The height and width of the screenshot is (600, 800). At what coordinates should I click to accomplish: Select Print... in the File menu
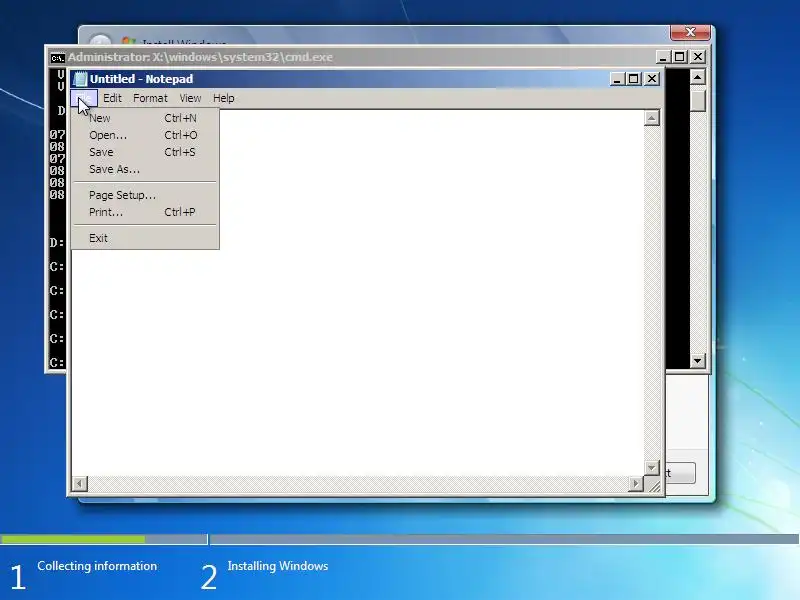click(145, 212)
